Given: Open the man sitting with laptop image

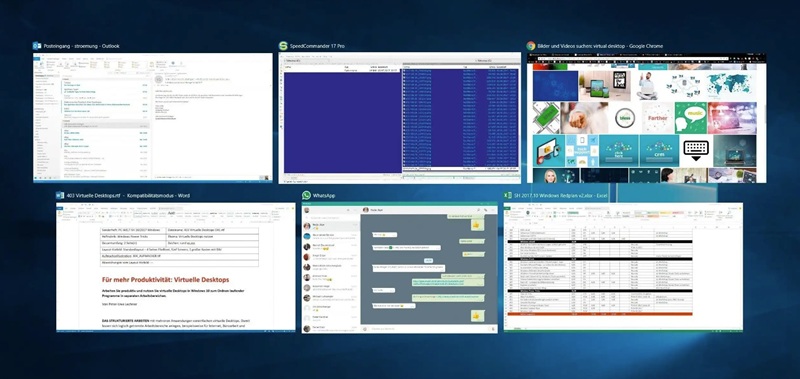Looking at the screenshot, I should (x=648, y=85).
